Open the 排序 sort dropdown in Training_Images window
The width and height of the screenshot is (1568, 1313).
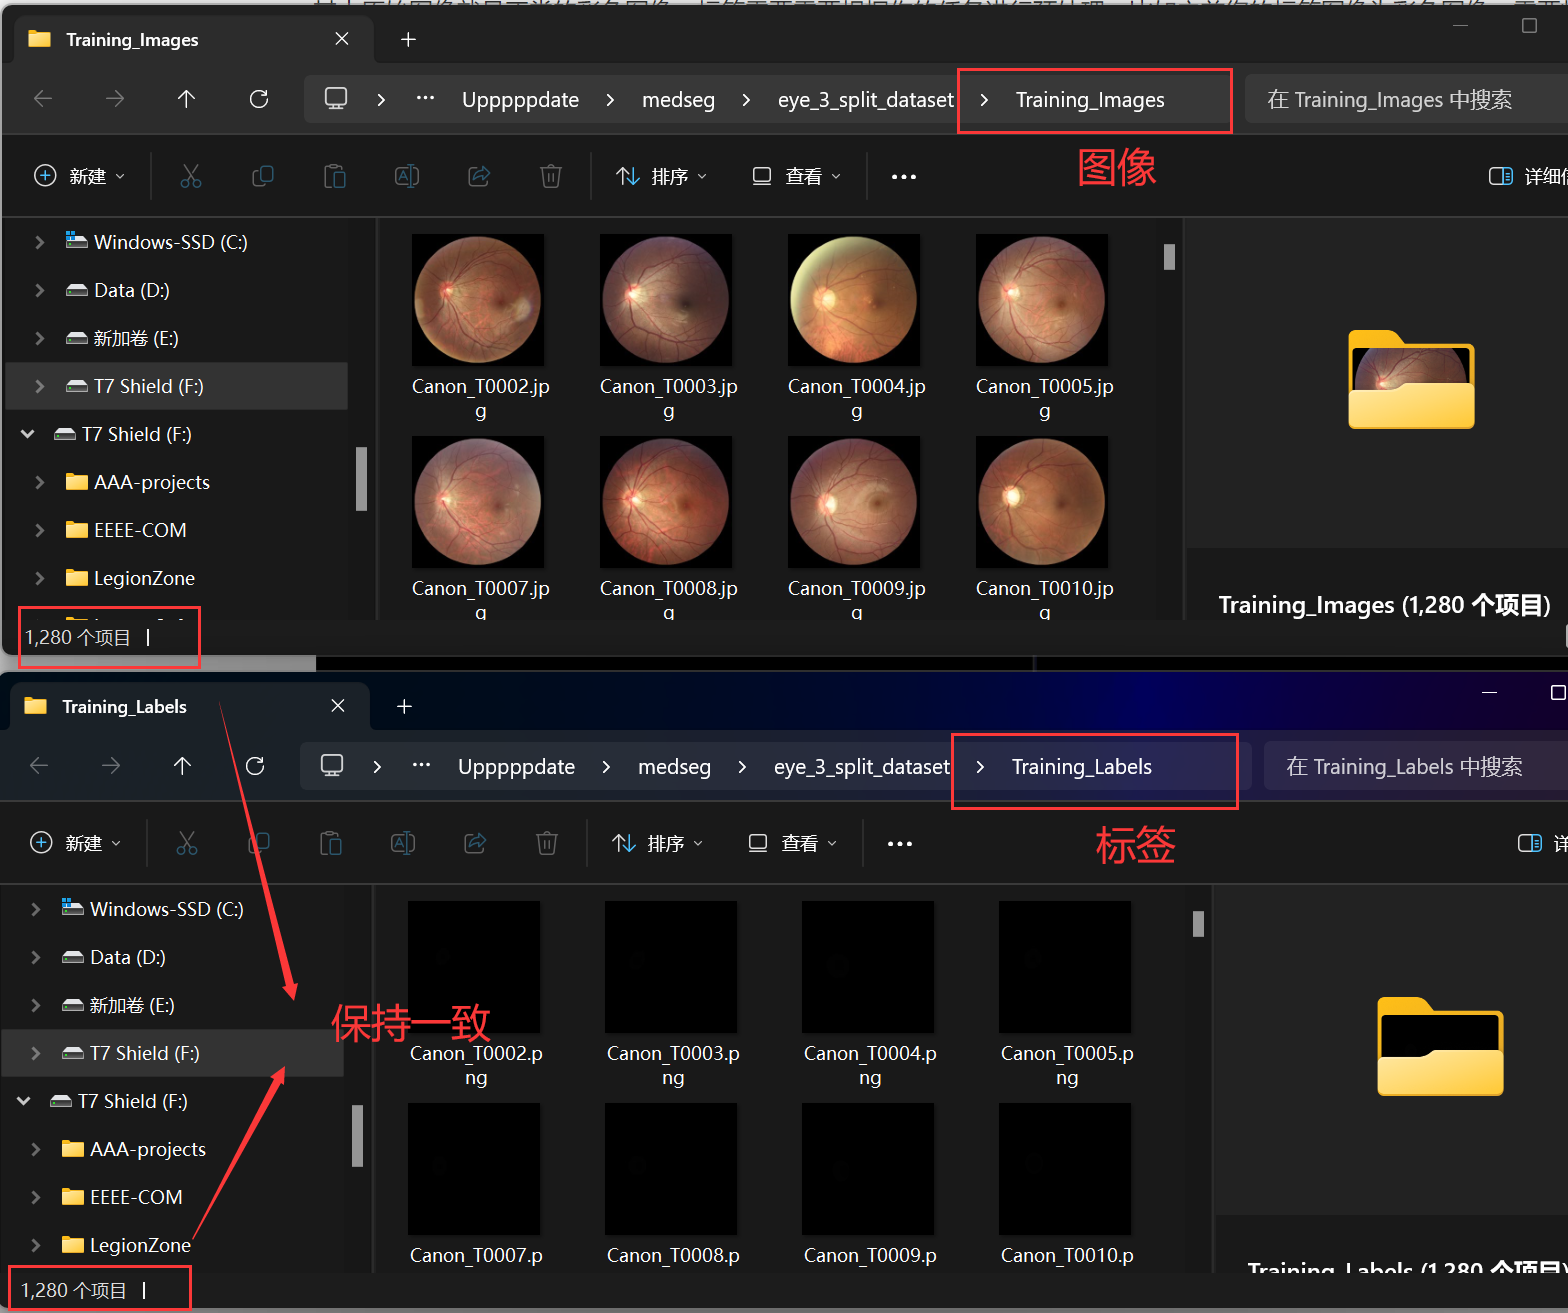tap(661, 176)
